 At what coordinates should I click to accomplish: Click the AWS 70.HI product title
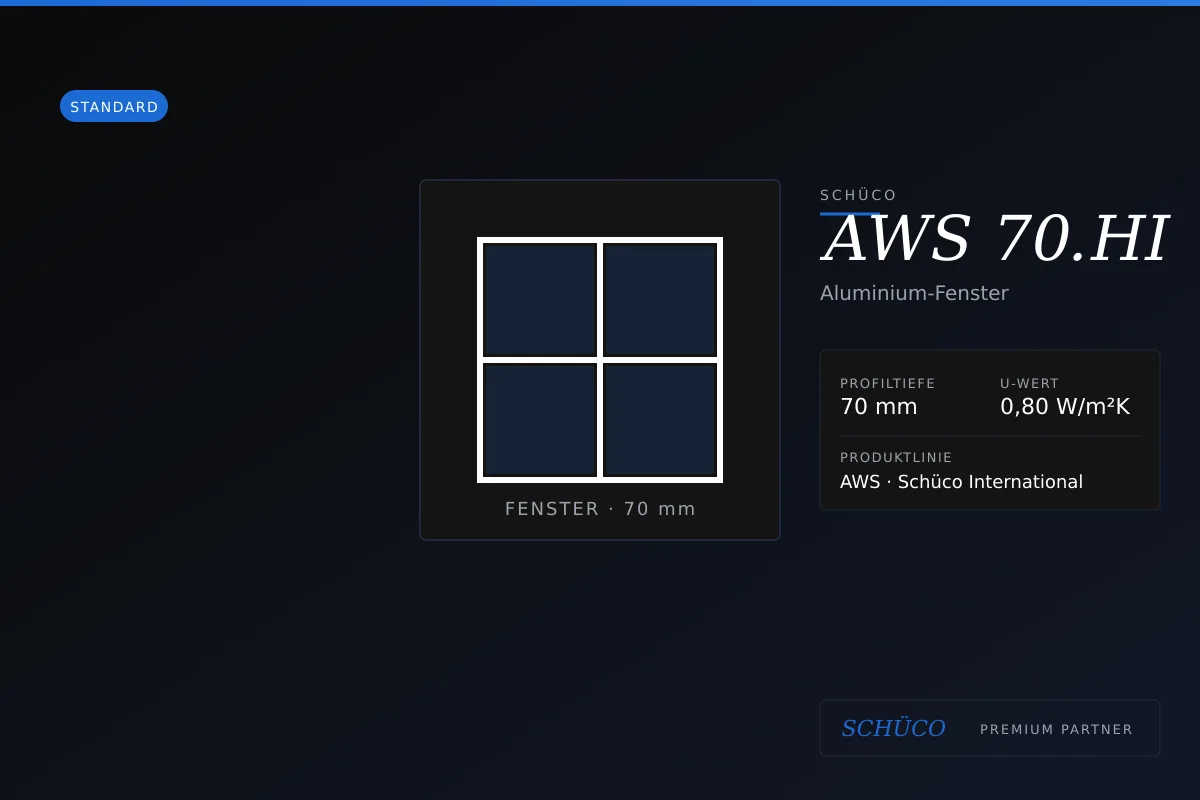(994, 240)
